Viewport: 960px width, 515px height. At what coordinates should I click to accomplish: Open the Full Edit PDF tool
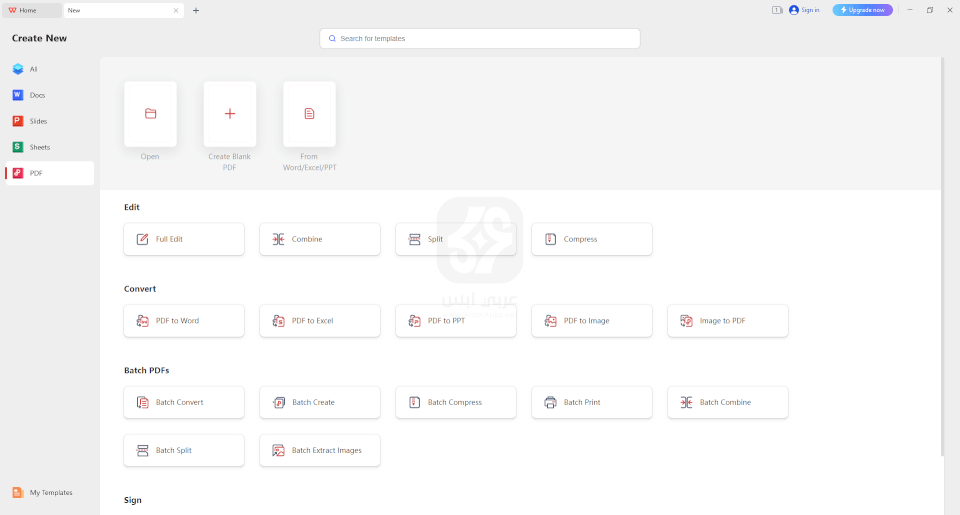pyautogui.click(x=184, y=239)
